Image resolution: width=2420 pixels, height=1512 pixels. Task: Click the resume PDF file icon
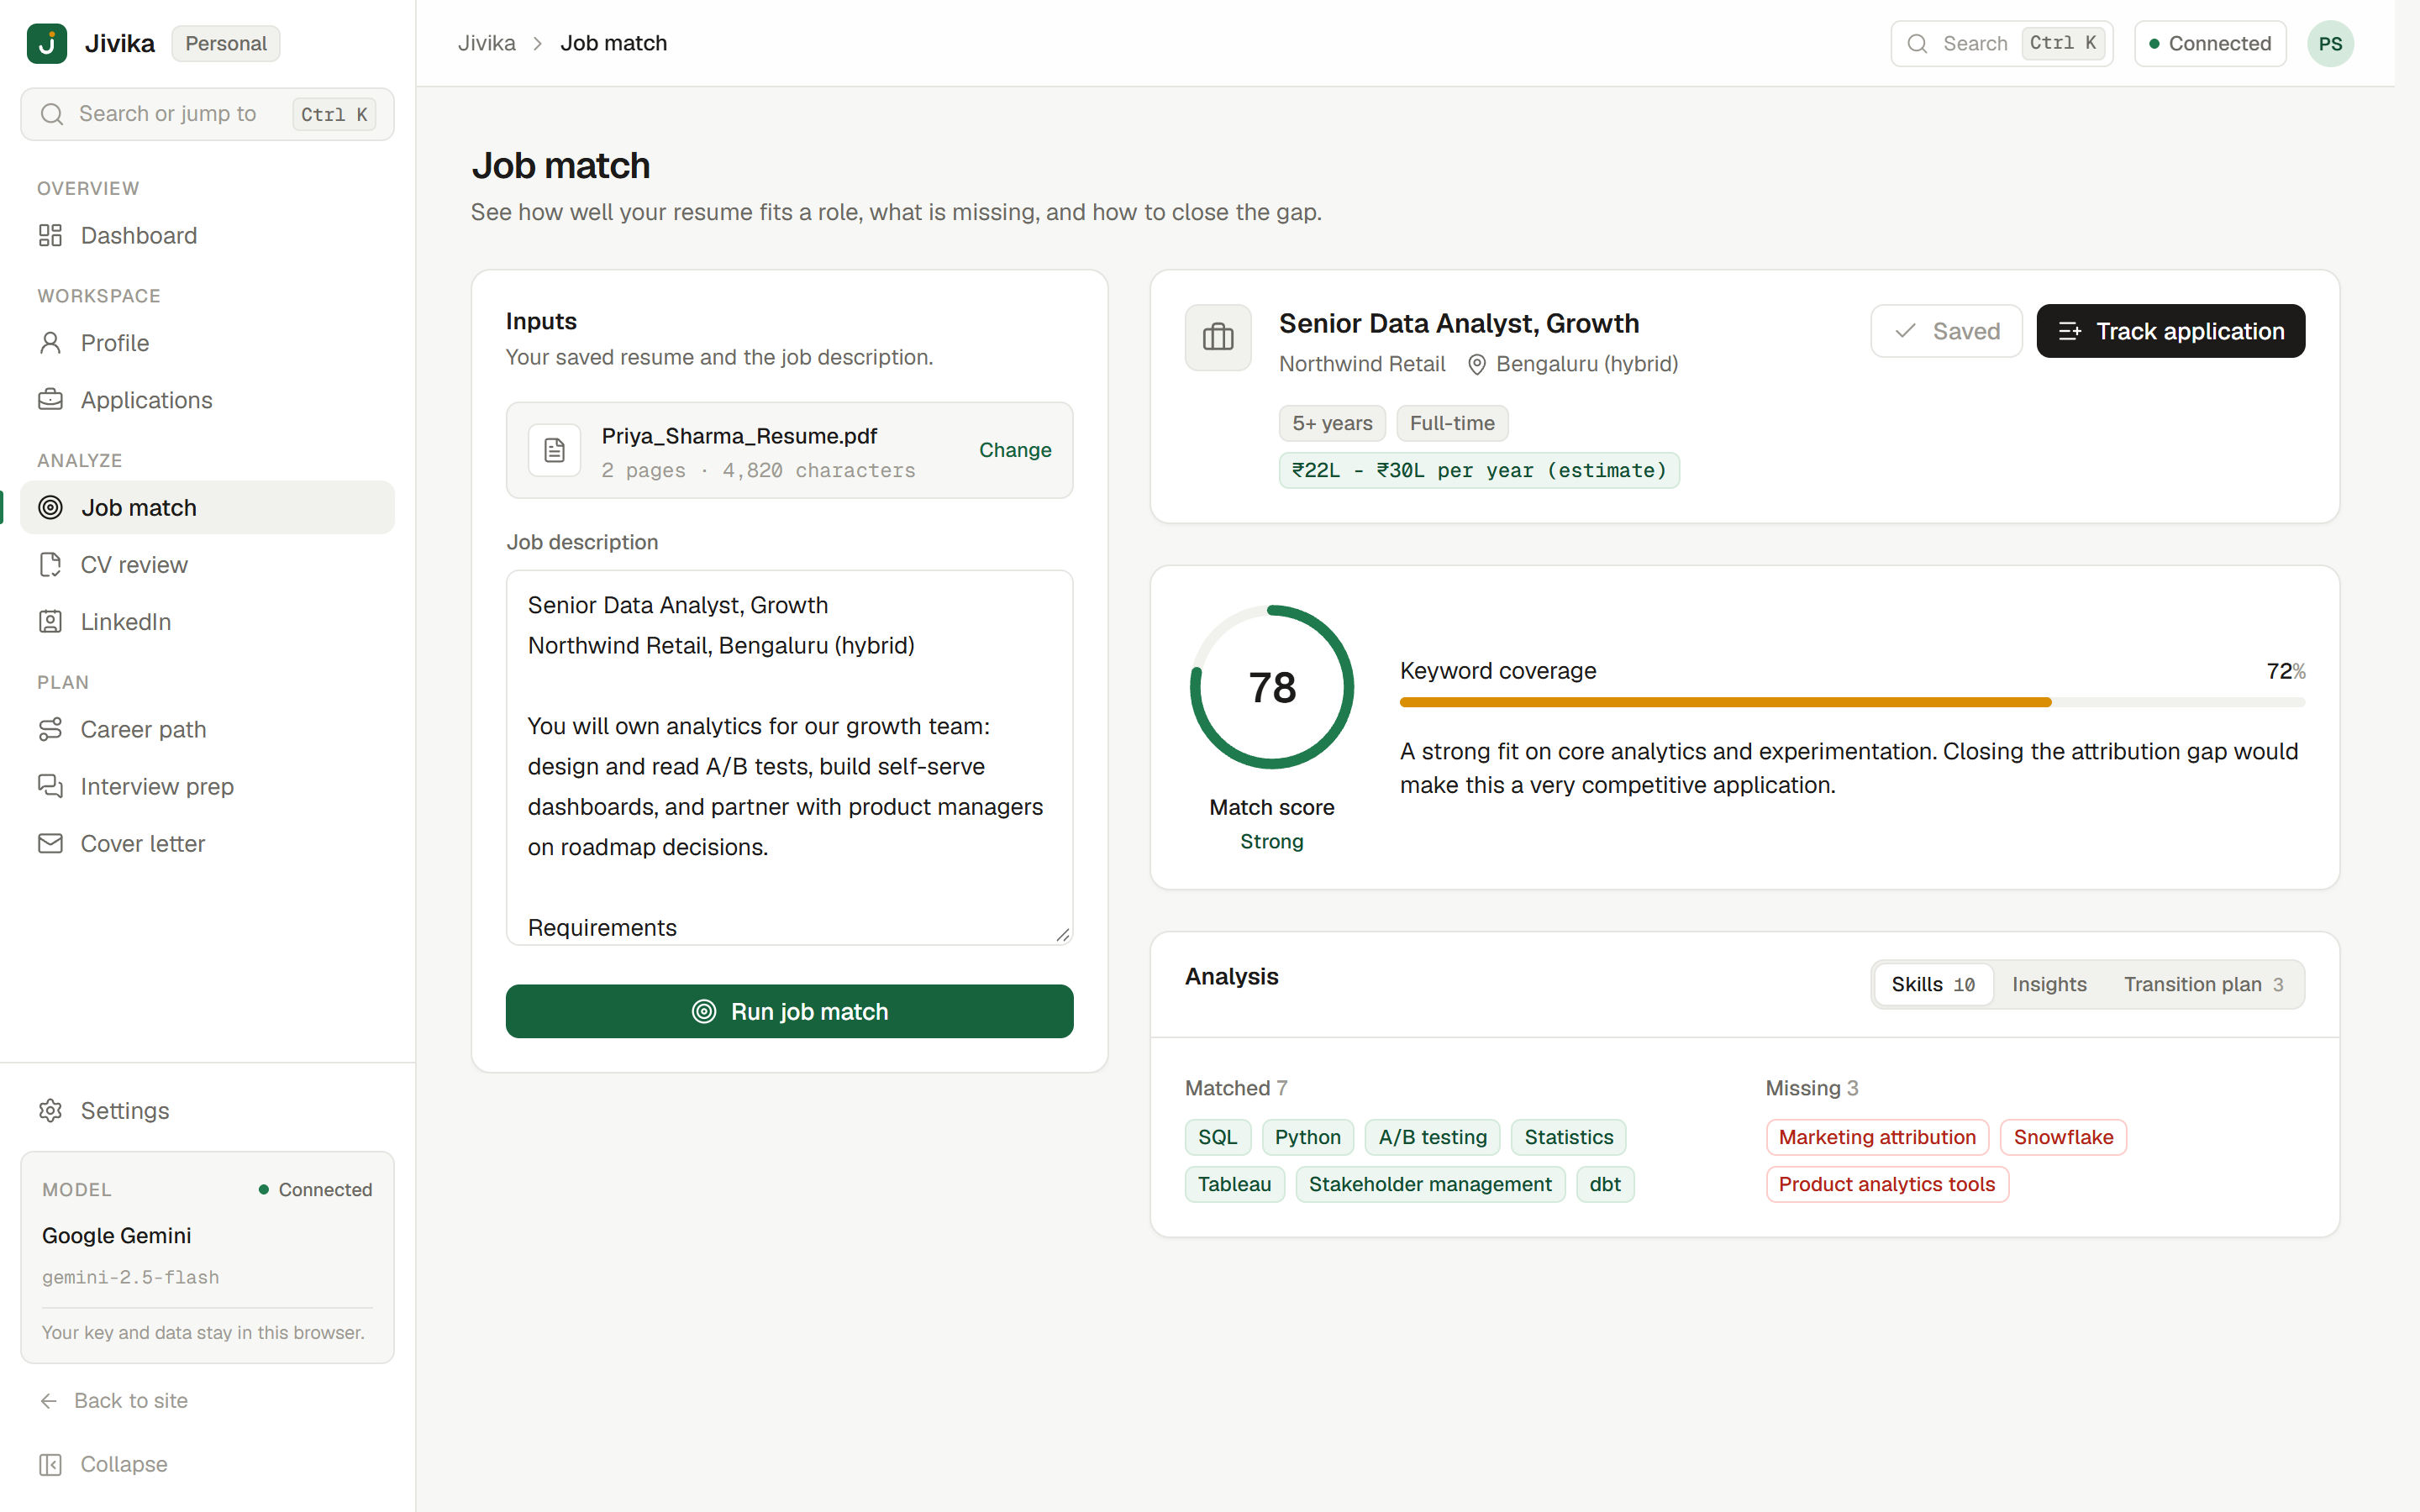(554, 450)
